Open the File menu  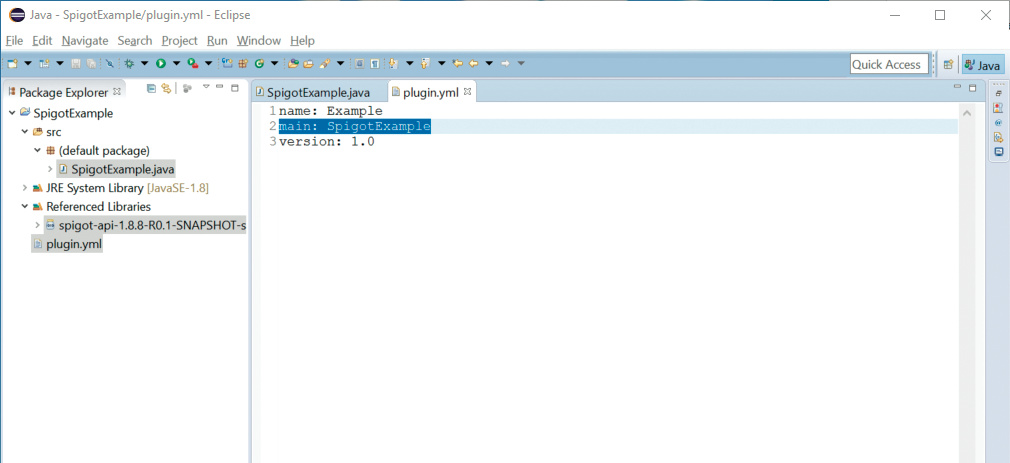(x=14, y=41)
